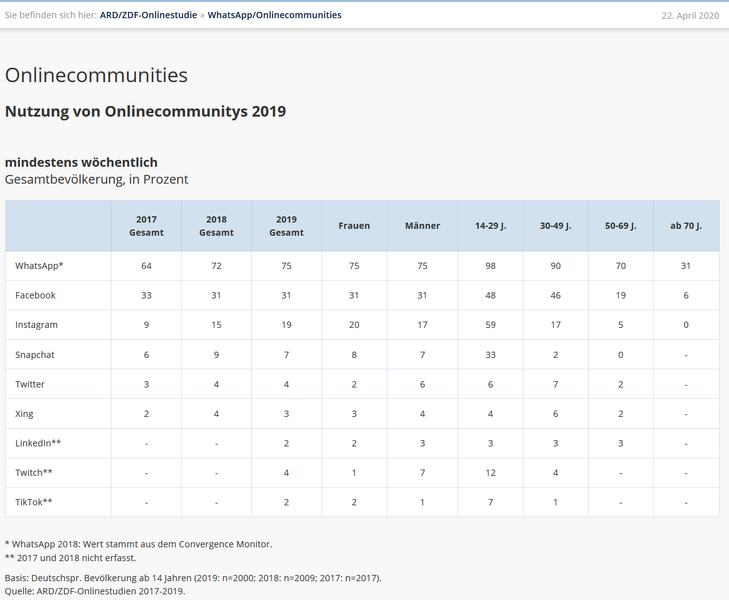Click Instagram Frauen value 20
Viewport: 729px width, 600px height.
pos(354,325)
